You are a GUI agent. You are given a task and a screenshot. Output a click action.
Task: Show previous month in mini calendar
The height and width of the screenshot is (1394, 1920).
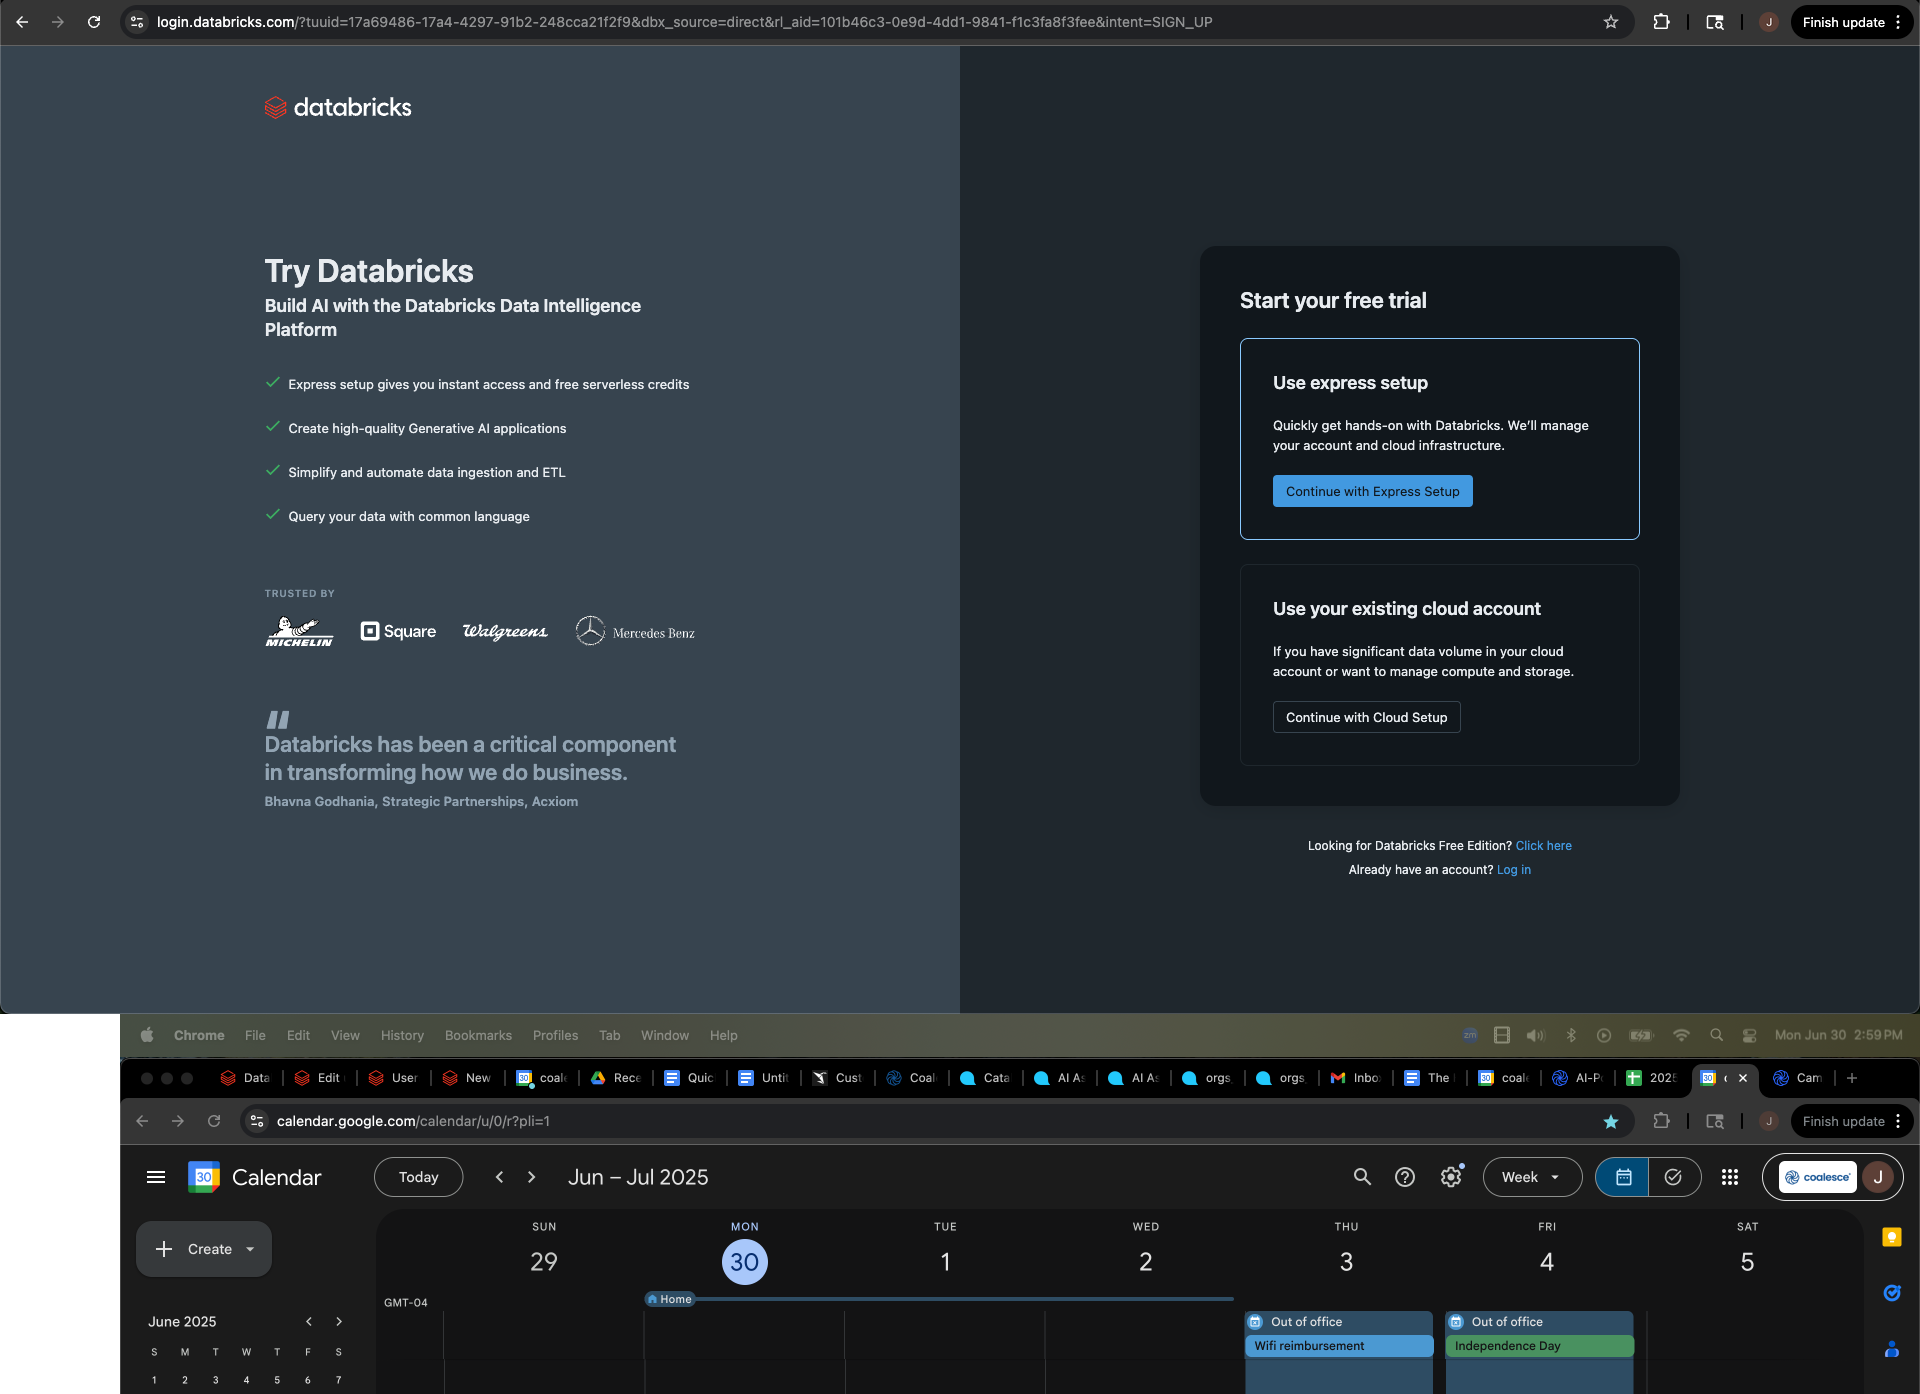(309, 1321)
